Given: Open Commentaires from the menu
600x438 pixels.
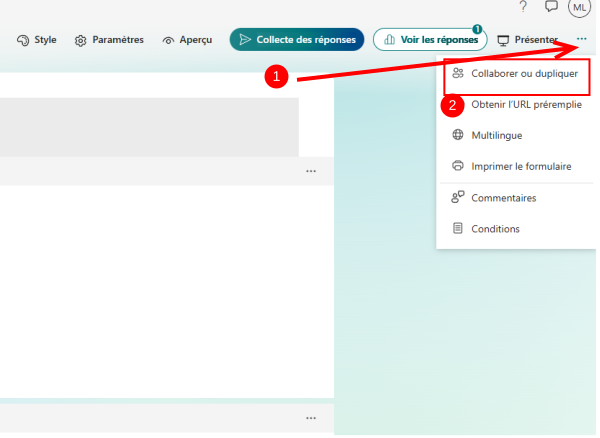Looking at the screenshot, I should (503, 198).
